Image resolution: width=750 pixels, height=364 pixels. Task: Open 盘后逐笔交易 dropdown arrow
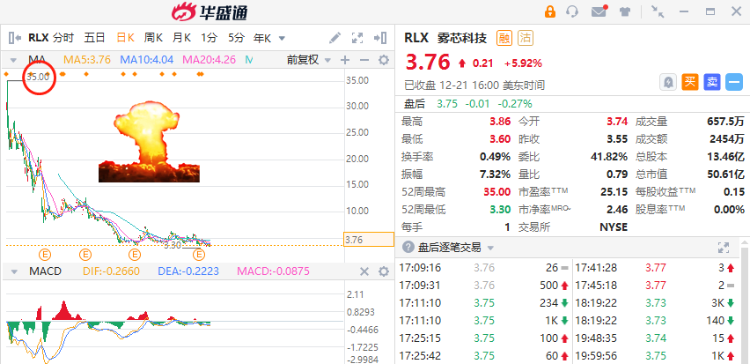point(490,248)
